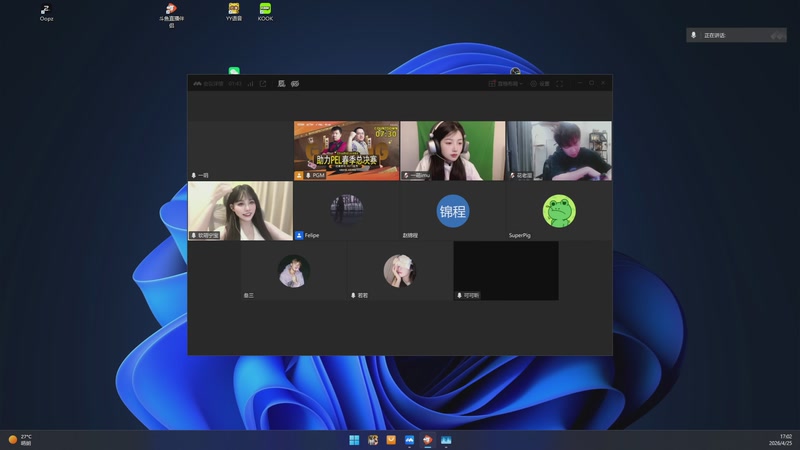800x450 pixels.
Task: Click the Felipe name label
Action: click(x=312, y=236)
